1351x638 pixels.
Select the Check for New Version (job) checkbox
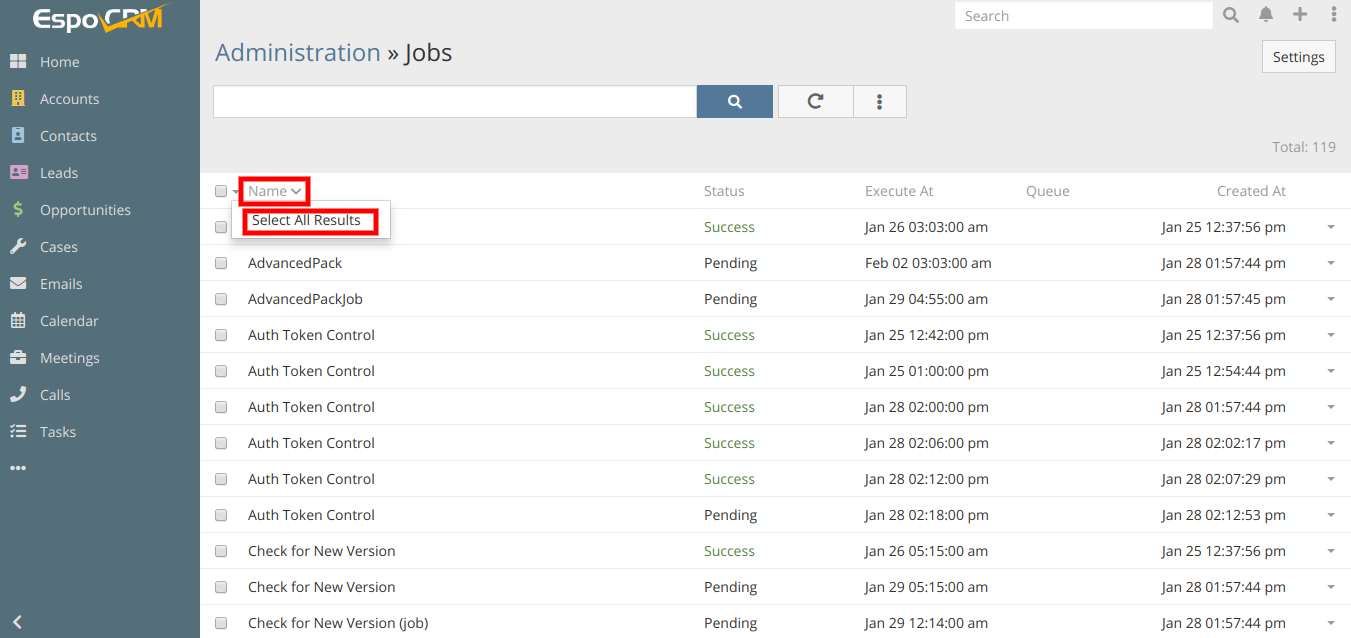[x=221, y=623]
